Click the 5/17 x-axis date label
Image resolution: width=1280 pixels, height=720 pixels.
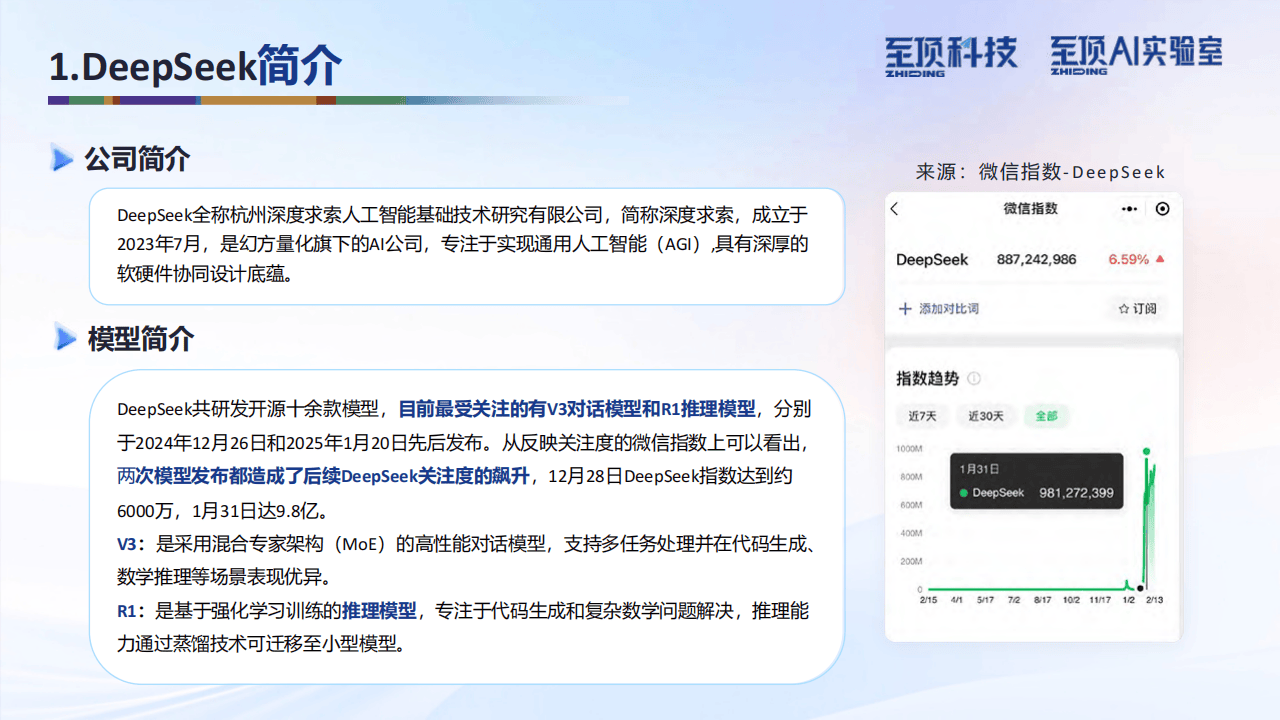click(985, 600)
